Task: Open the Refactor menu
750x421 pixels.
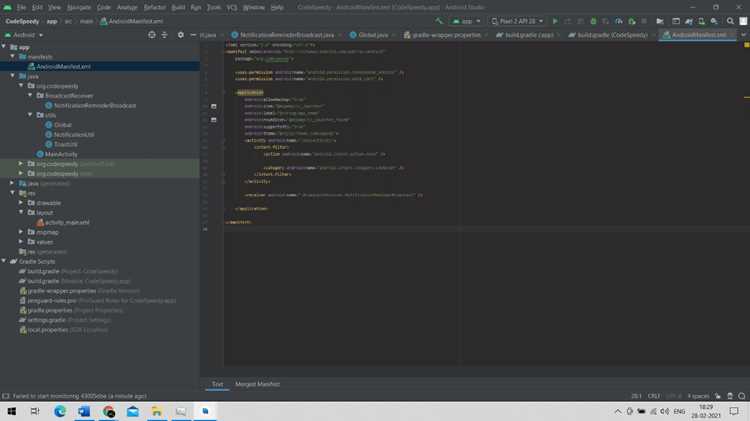Action: (x=154, y=7)
